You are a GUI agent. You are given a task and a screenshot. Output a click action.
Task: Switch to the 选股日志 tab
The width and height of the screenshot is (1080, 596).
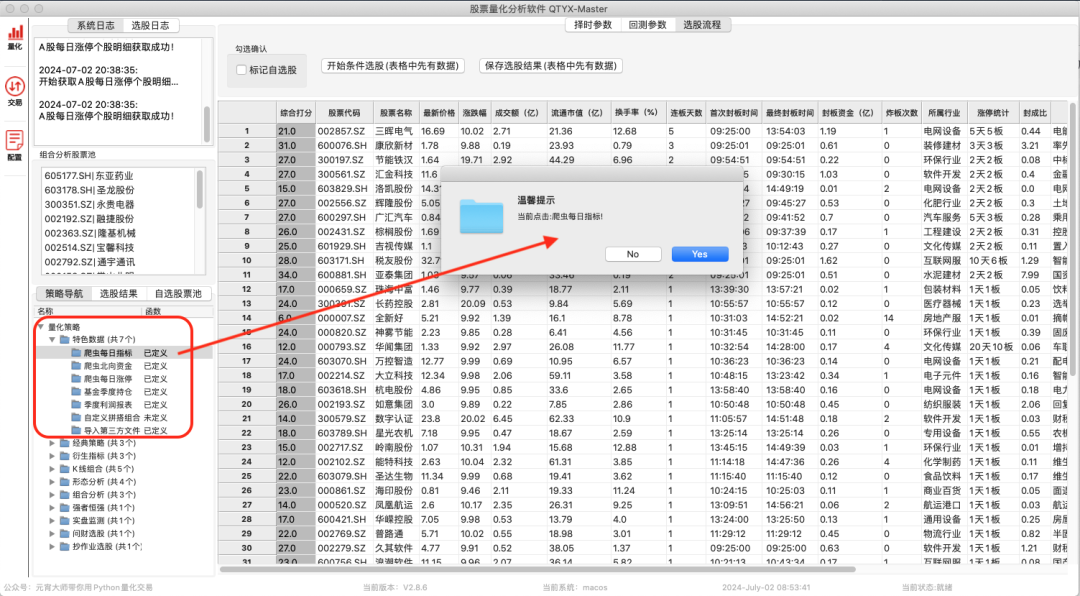(x=151, y=25)
